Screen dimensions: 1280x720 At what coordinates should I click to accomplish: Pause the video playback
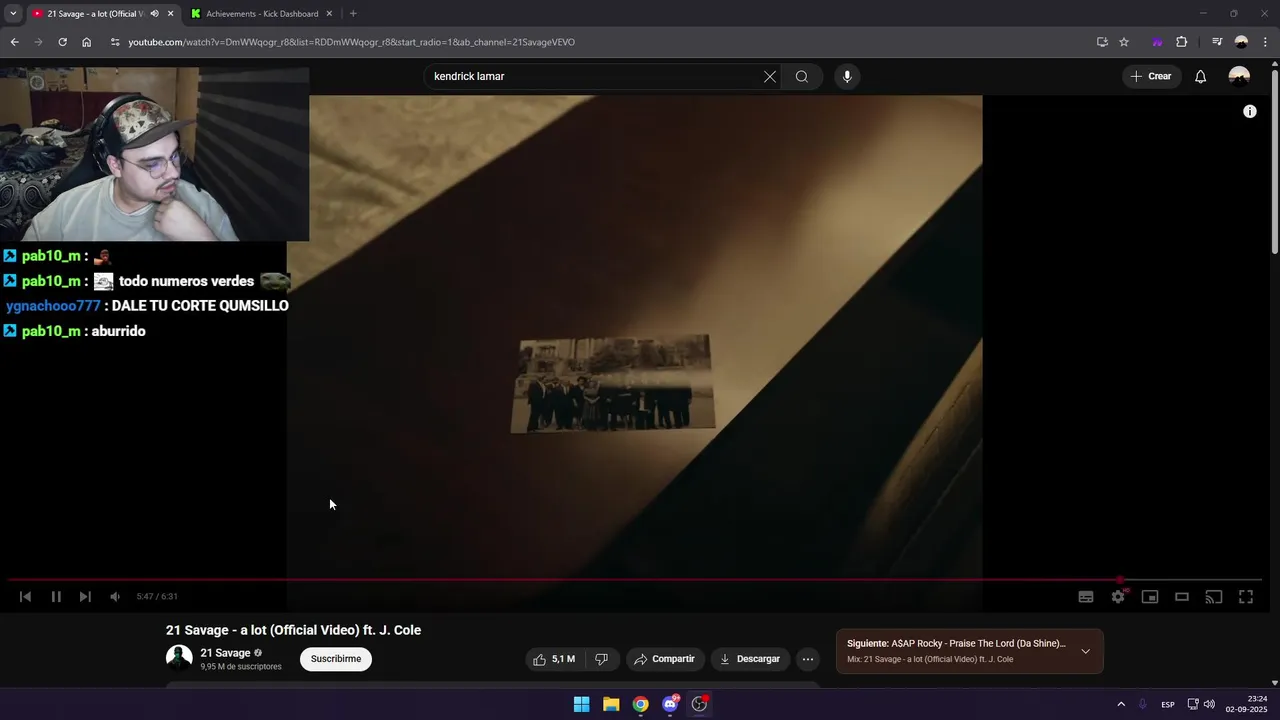point(56,597)
